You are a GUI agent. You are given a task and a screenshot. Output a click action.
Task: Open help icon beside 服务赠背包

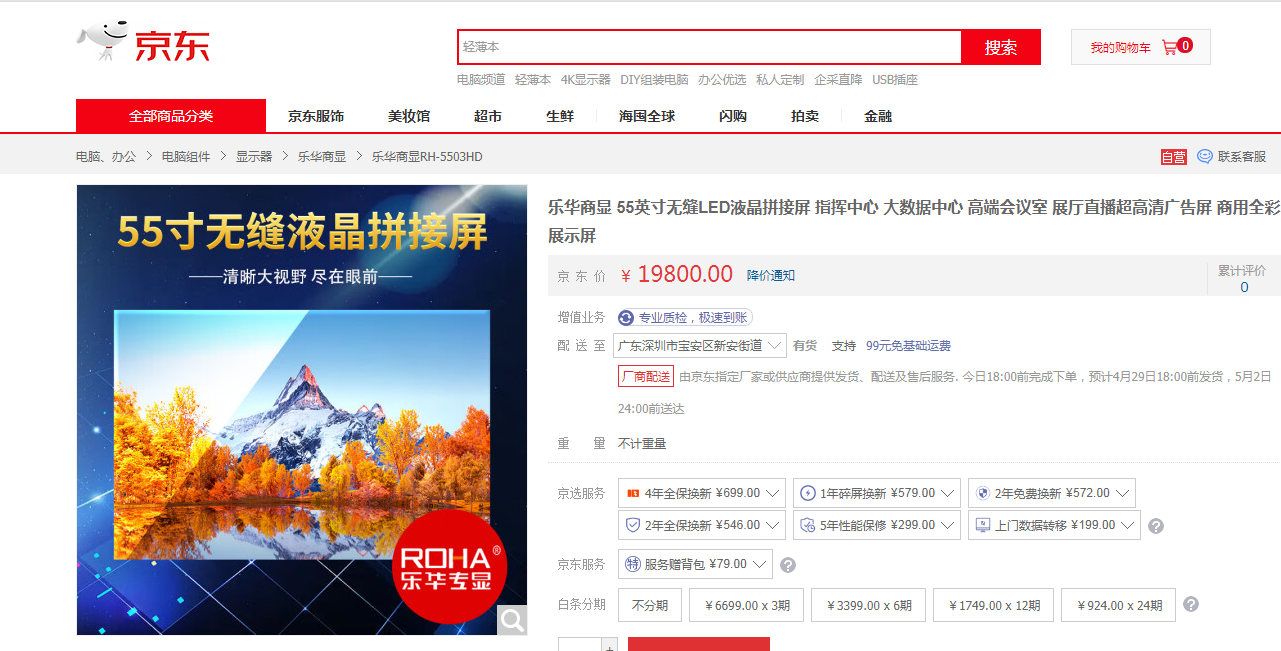tap(788, 565)
